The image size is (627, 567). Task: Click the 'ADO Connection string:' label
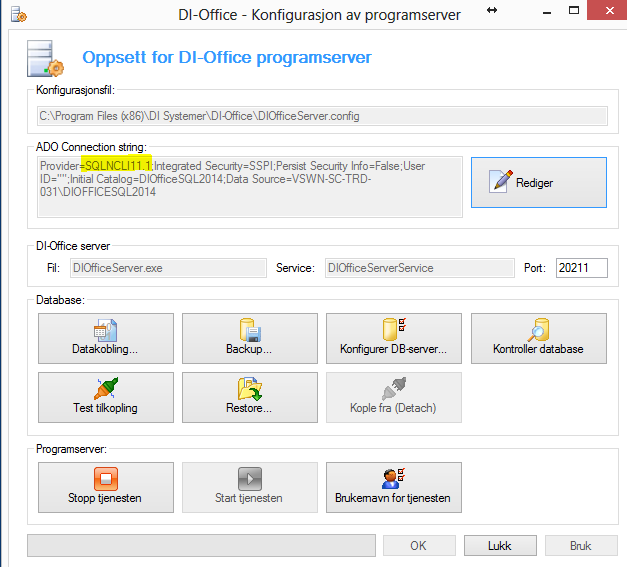click(91, 147)
